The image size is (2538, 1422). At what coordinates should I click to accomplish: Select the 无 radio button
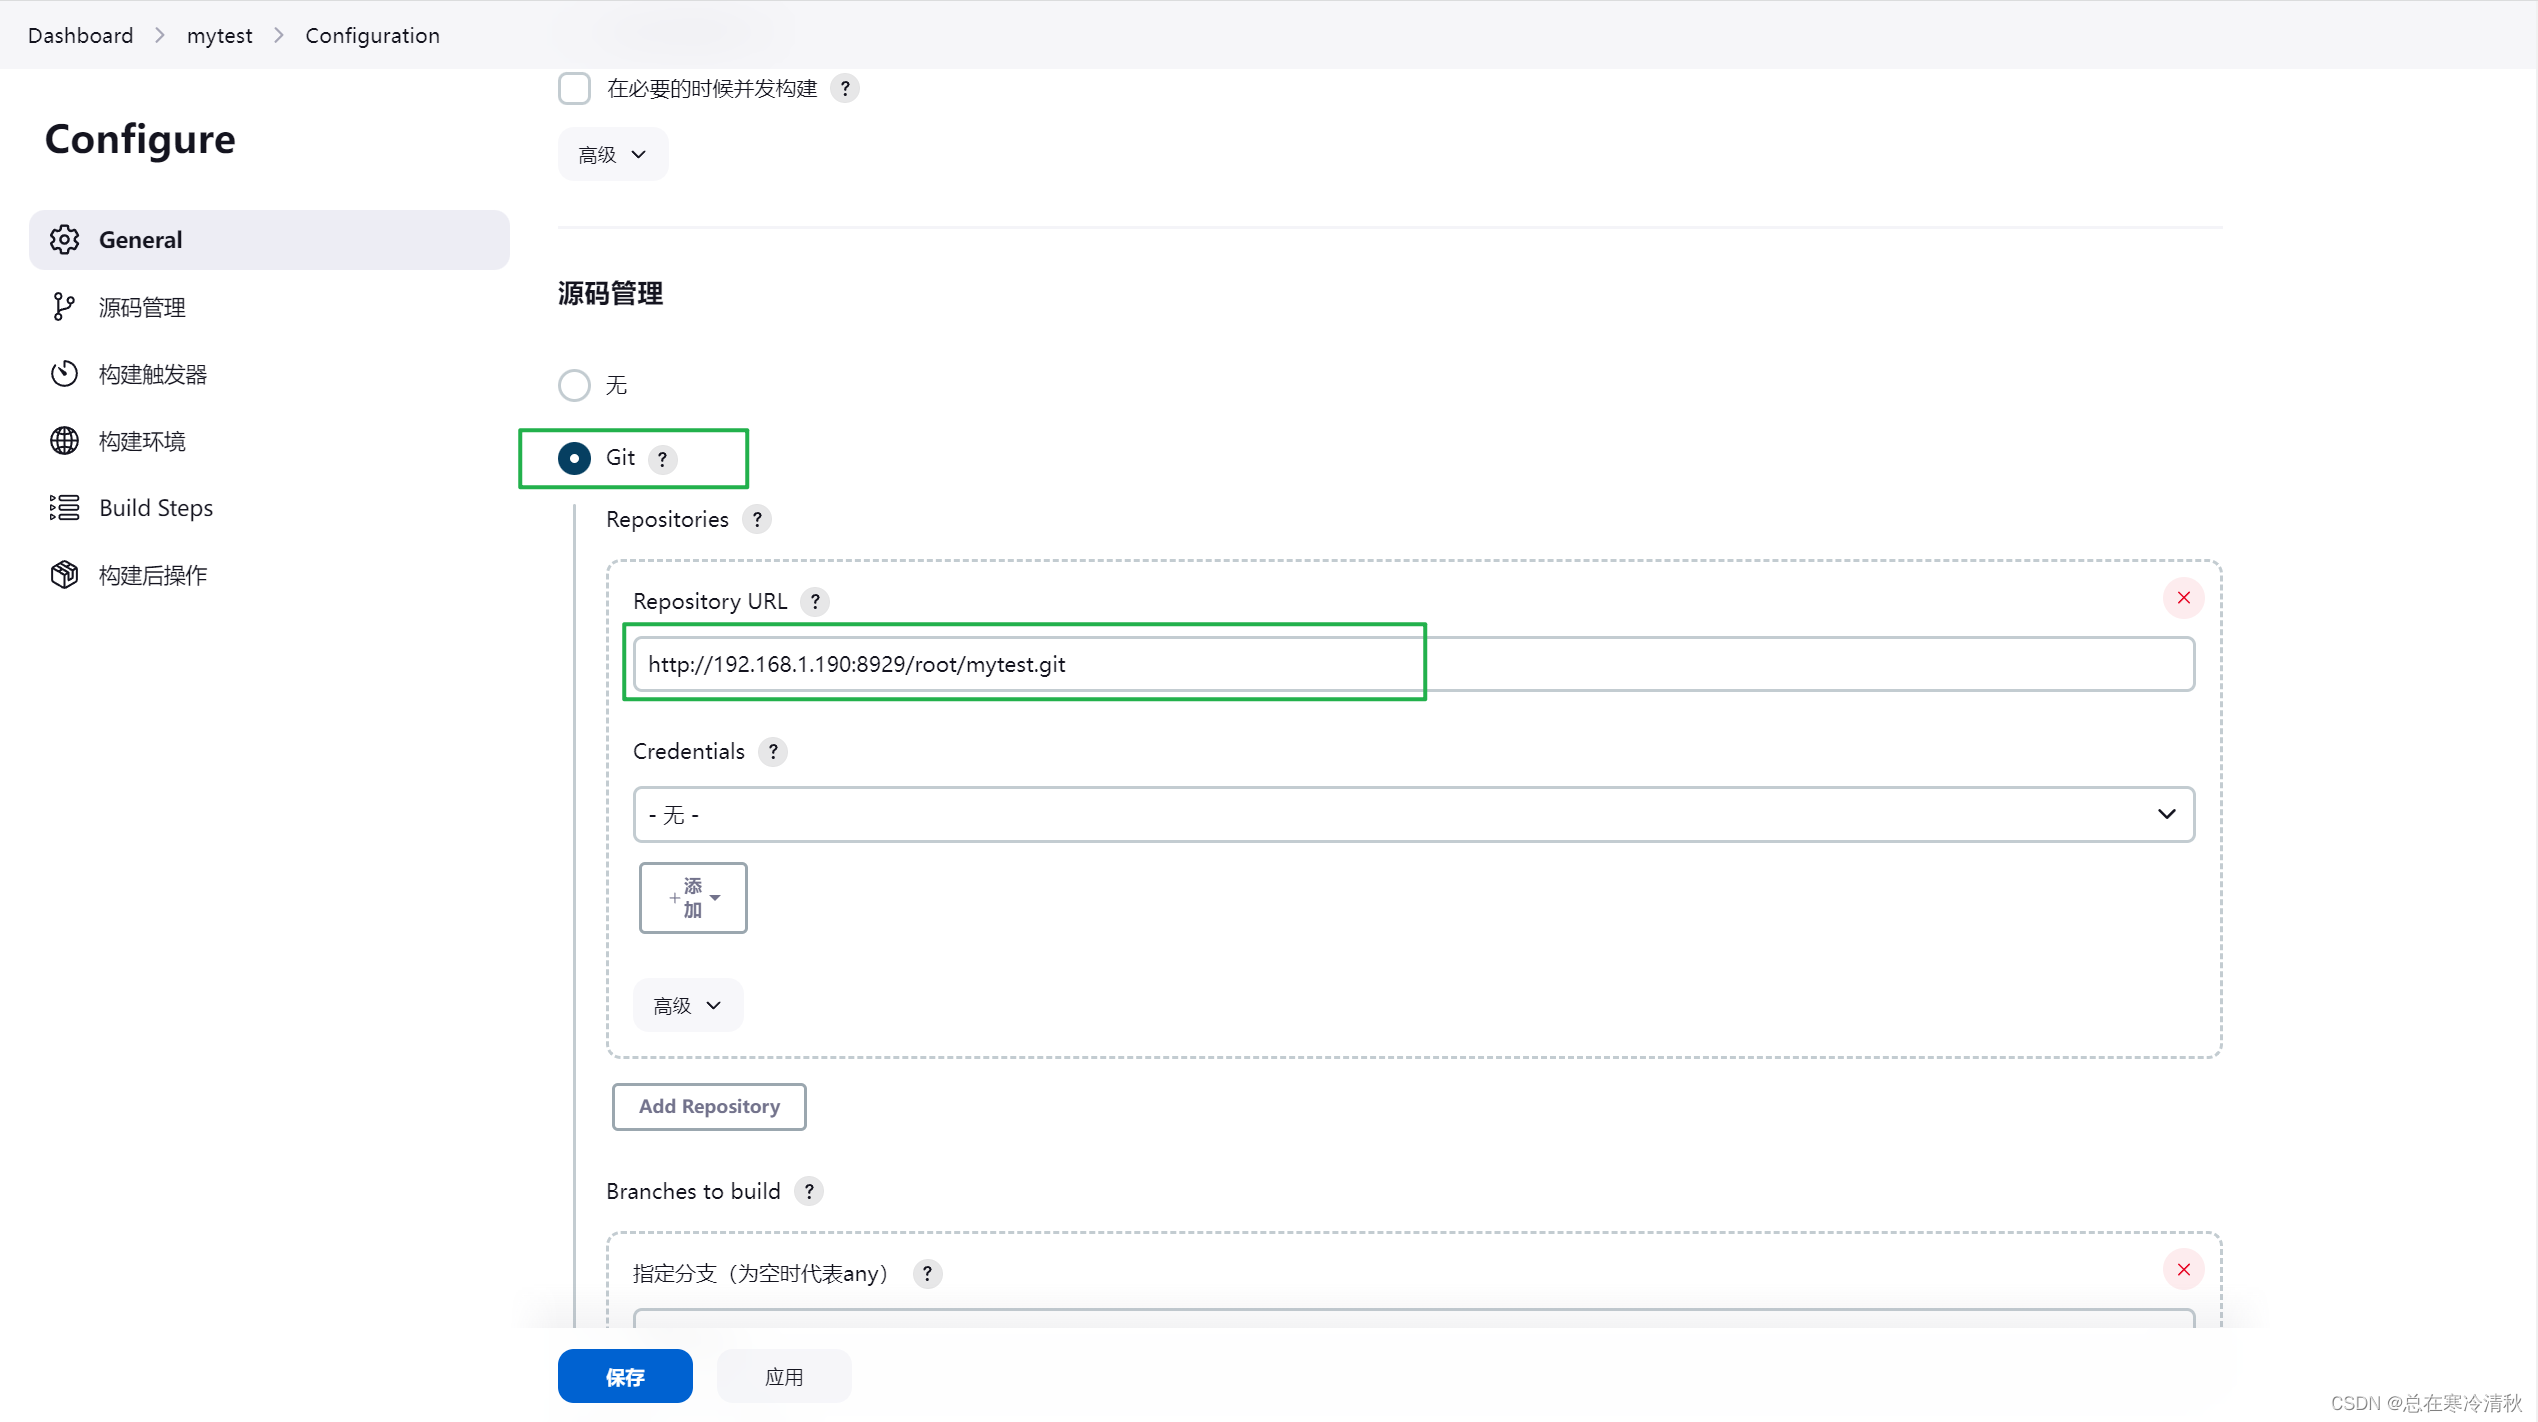click(573, 385)
